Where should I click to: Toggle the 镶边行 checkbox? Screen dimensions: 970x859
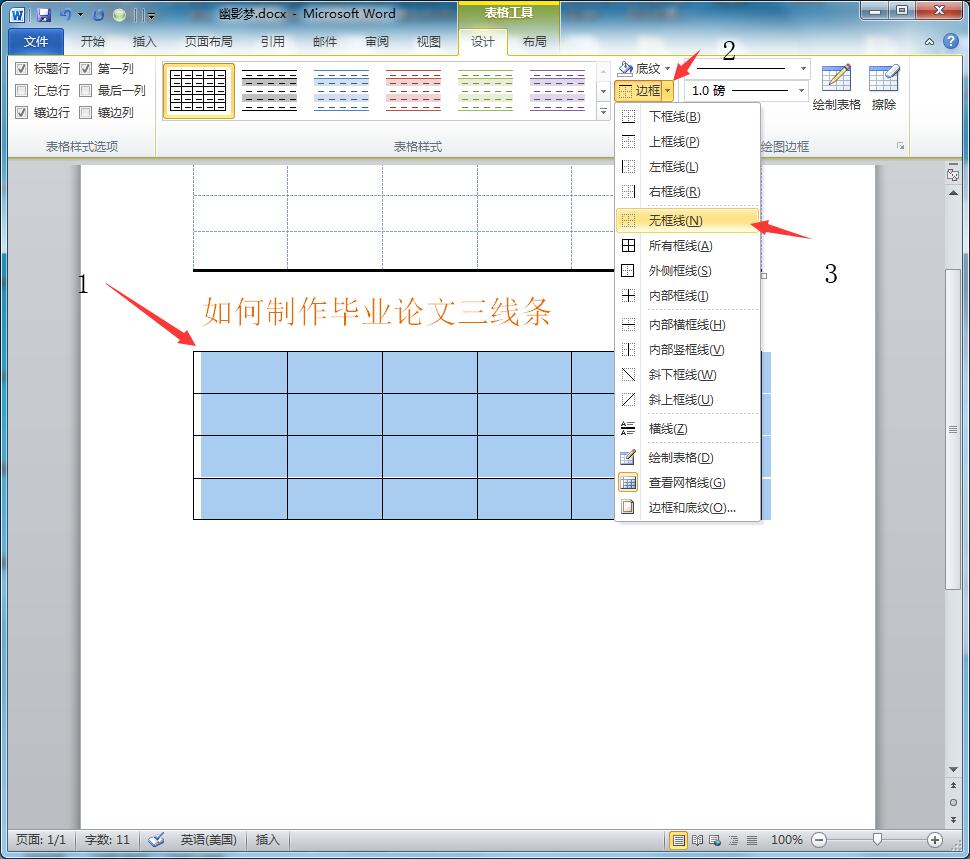tap(22, 113)
